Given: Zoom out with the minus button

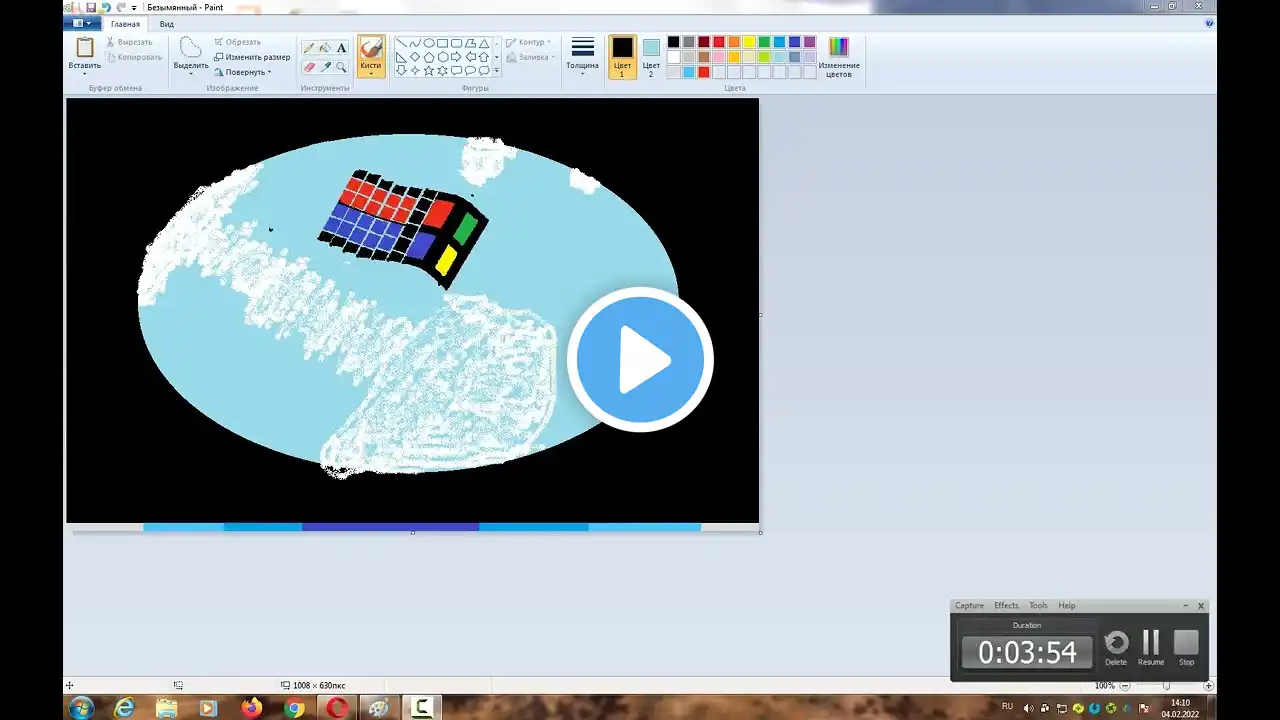Looking at the screenshot, I should pyautogui.click(x=1125, y=686).
